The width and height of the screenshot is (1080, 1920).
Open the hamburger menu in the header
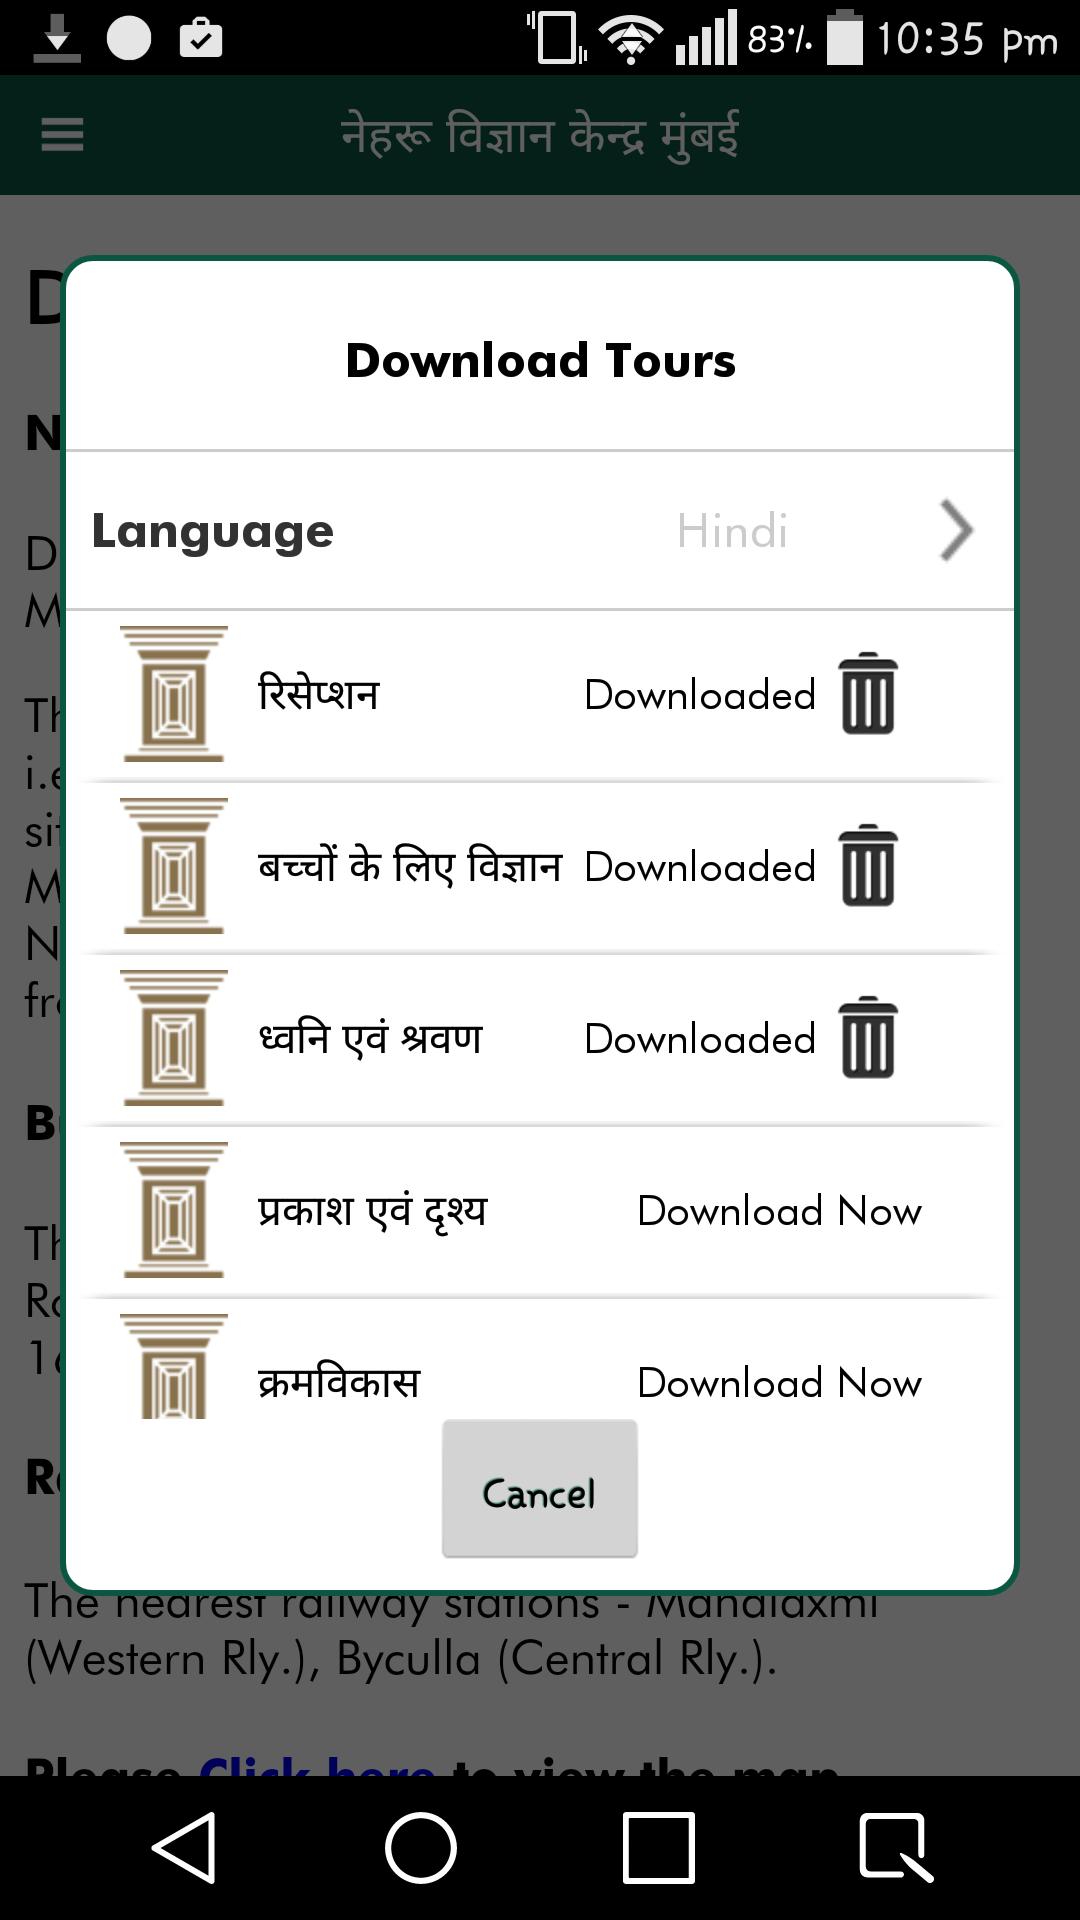(x=62, y=134)
